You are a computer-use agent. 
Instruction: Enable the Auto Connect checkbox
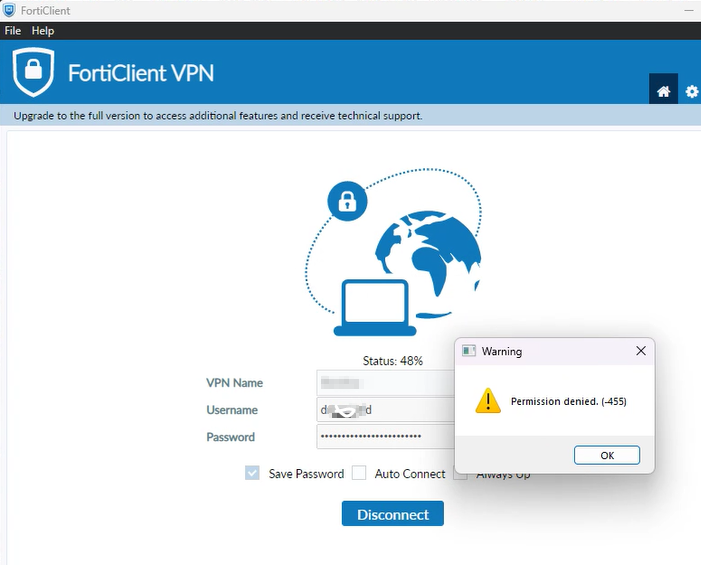(359, 473)
